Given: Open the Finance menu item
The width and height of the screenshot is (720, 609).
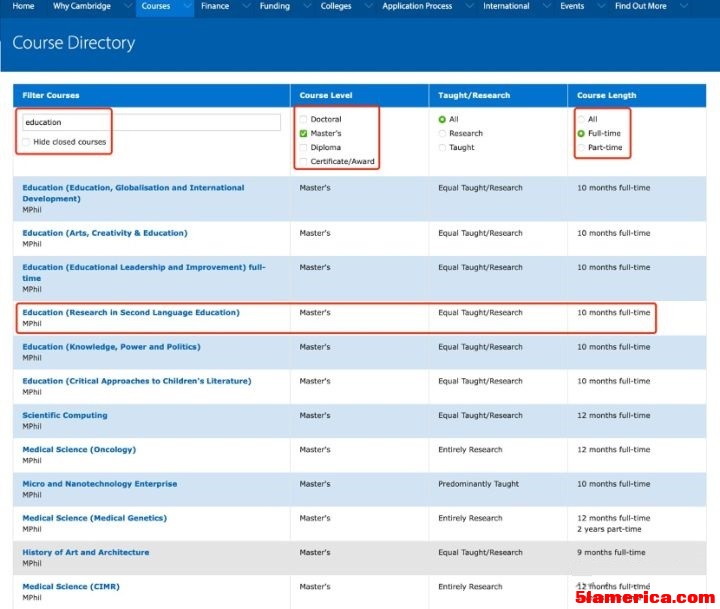Looking at the screenshot, I should click(215, 6).
